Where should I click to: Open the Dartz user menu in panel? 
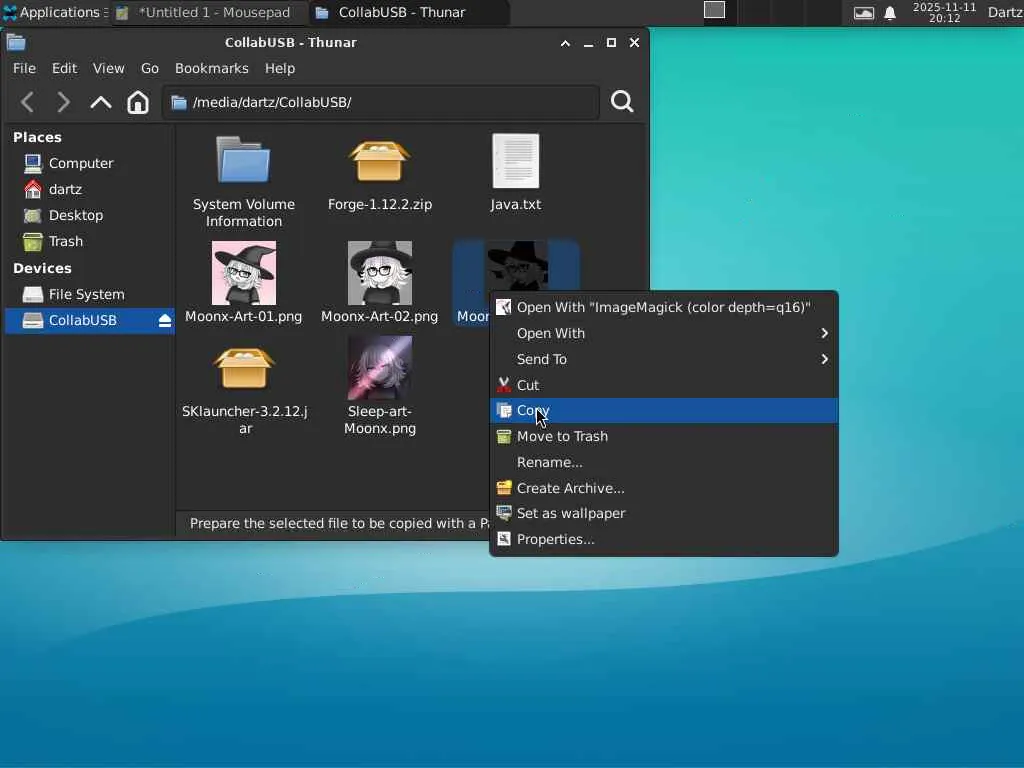click(1005, 12)
